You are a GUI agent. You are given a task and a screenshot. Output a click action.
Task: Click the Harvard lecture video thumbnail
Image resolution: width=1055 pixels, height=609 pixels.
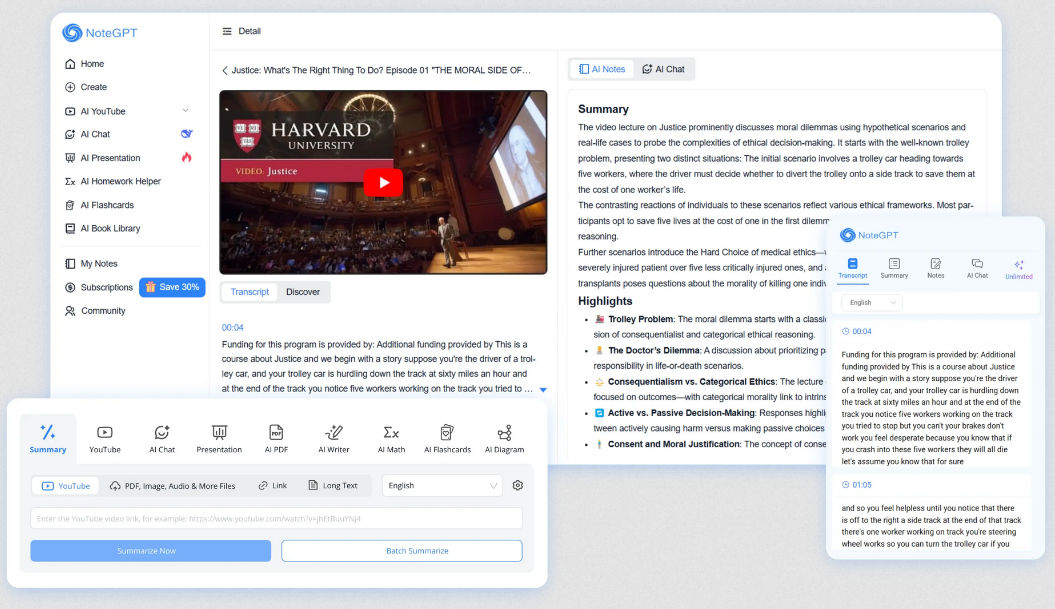pyautogui.click(x=383, y=182)
